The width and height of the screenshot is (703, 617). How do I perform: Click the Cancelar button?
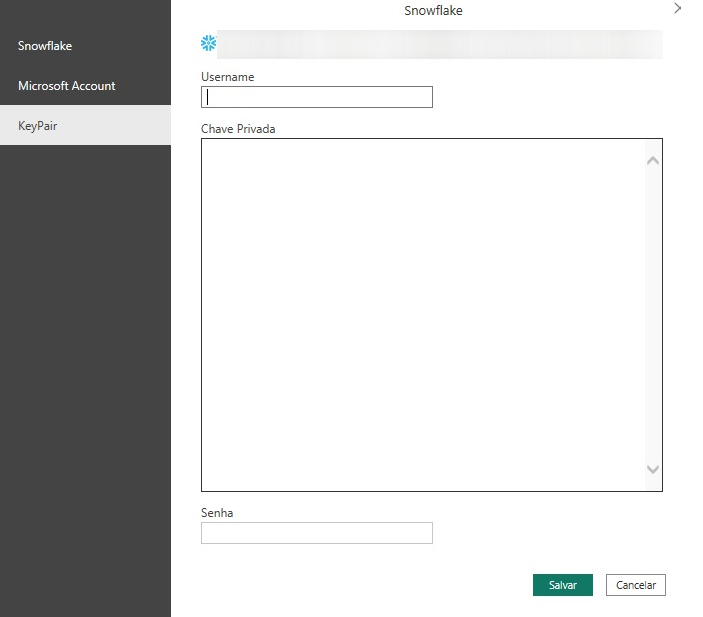[x=636, y=585]
